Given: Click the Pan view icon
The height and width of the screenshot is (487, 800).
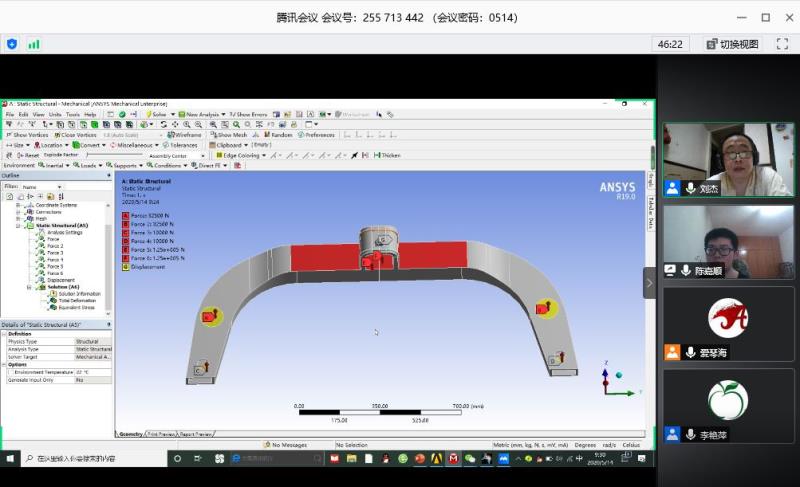Looking at the screenshot, I should coord(175,124).
